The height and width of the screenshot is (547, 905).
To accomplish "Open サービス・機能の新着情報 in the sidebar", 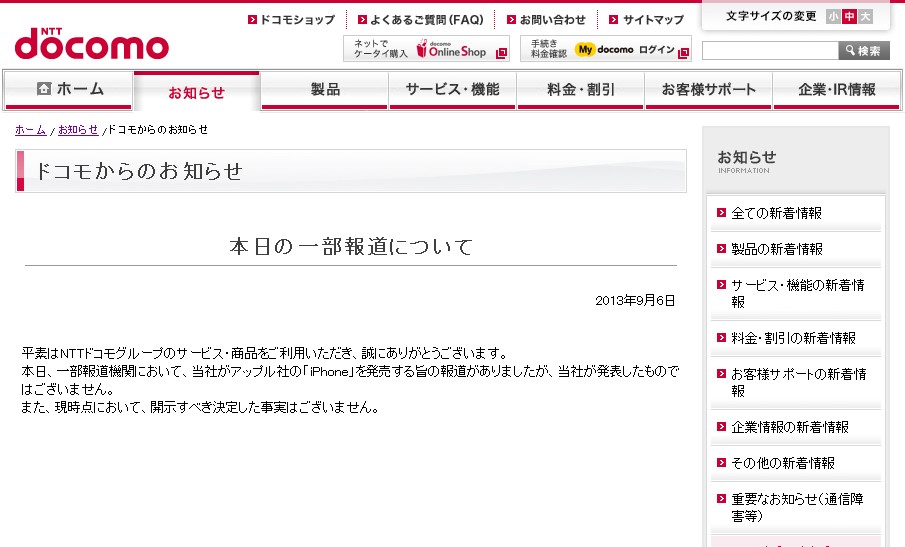I will 798,293.
